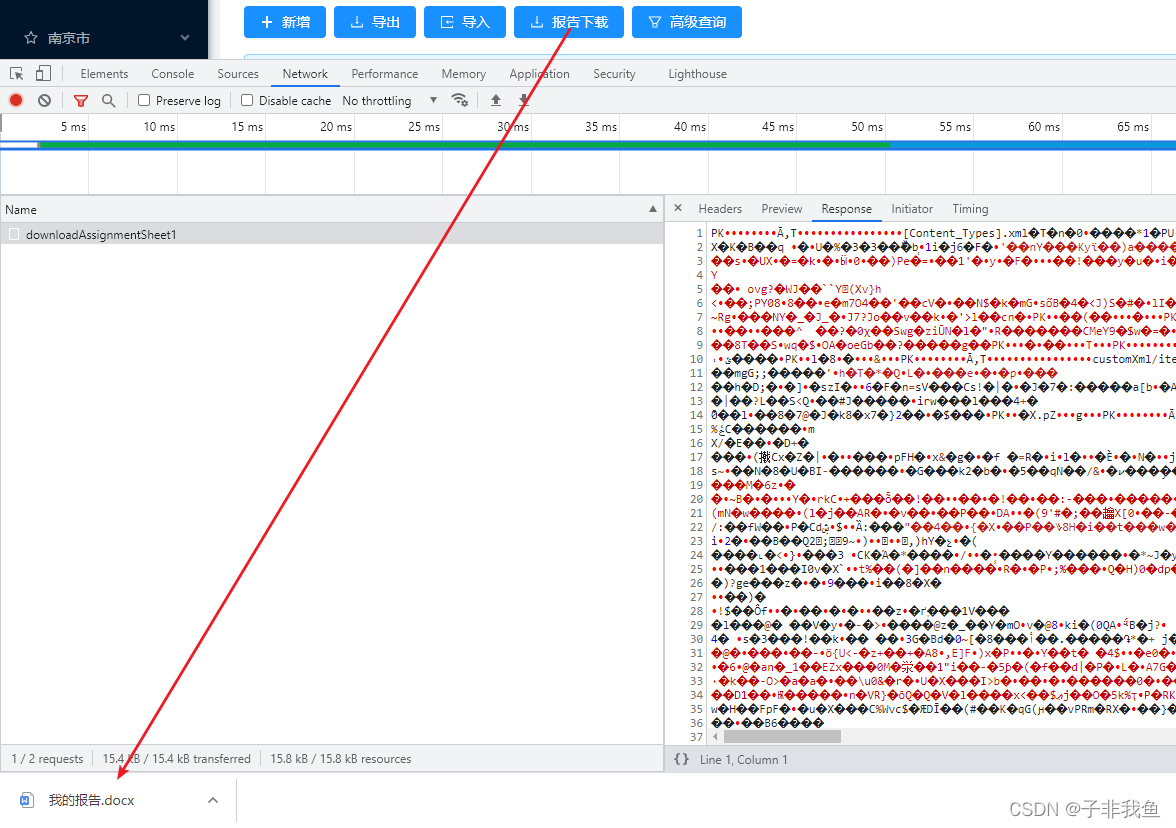Click response line number 20
Screen dimensions: 1176x828
tap(697, 499)
